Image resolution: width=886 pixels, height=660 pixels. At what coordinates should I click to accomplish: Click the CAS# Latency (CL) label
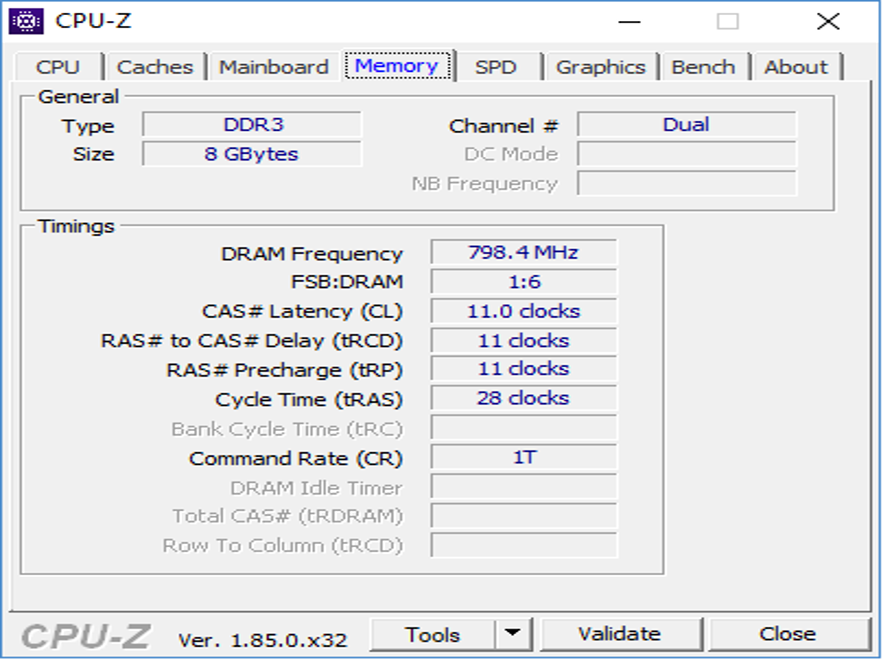(x=302, y=312)
